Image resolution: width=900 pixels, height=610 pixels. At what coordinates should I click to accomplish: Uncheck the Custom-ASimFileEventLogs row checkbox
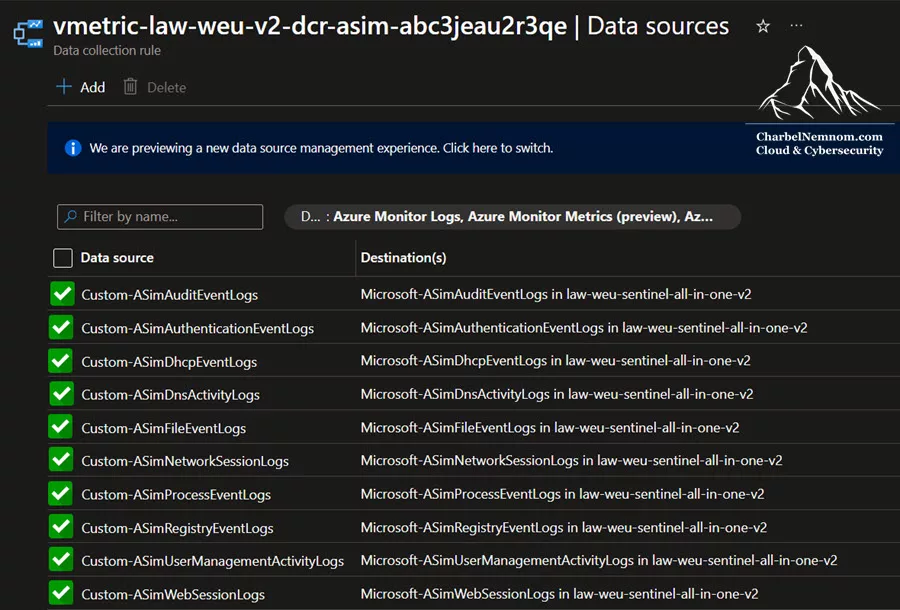pyautogui.click(x=61, y=427)
